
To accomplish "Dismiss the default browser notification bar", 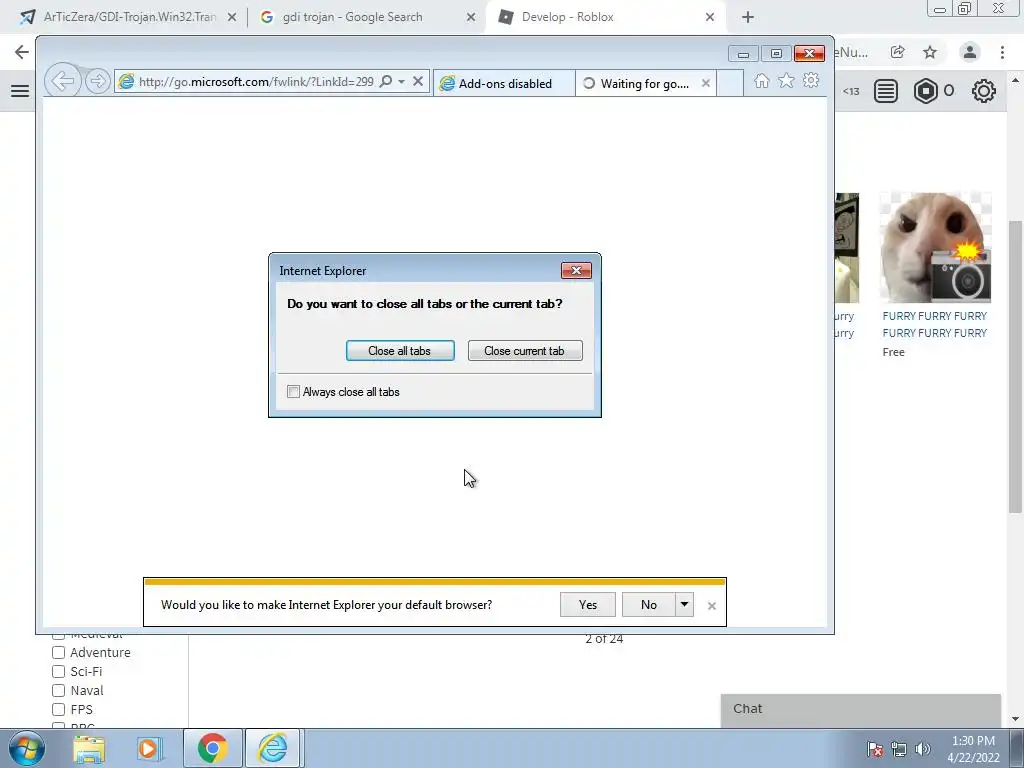I will pyautogui.click(x=712, y=606).
